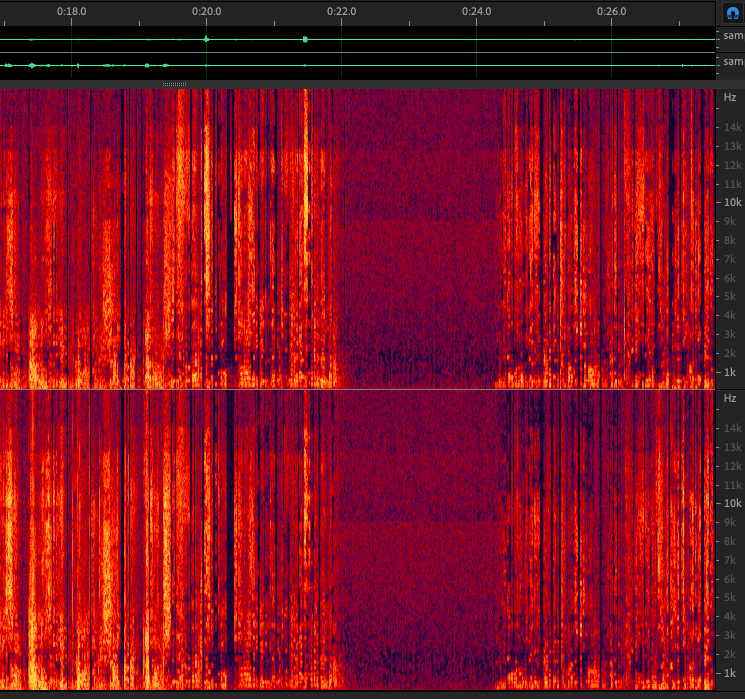
Task: Click the lower waveform channel's 'sam' scale label
Action: tap(732, 62)
